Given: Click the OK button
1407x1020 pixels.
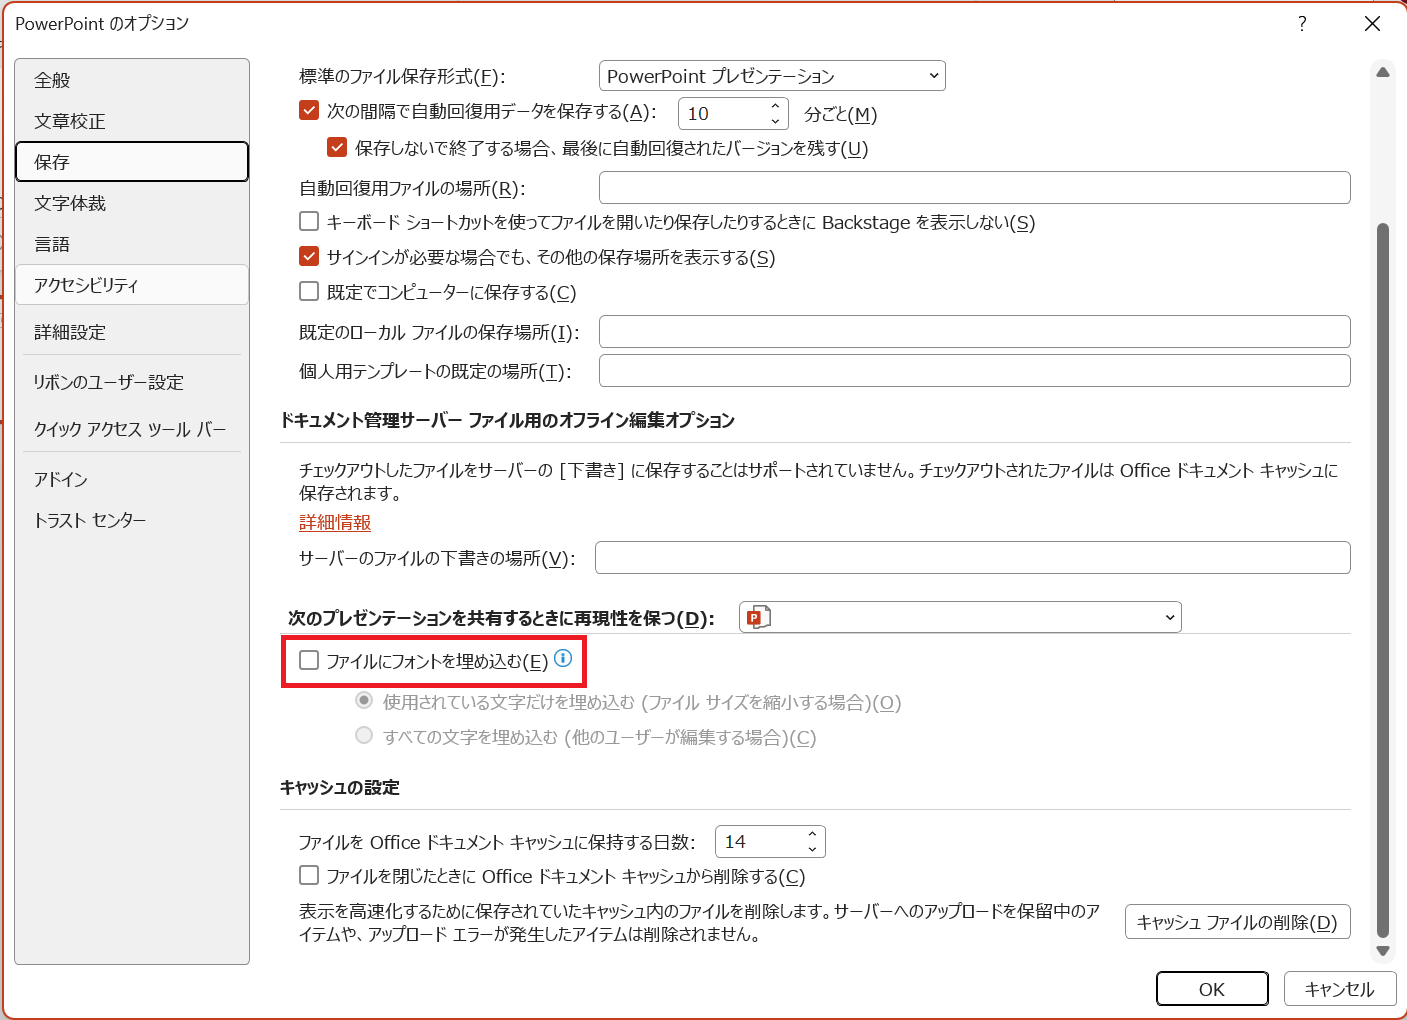Looking at the screenshot, I should click(1212, 989).
